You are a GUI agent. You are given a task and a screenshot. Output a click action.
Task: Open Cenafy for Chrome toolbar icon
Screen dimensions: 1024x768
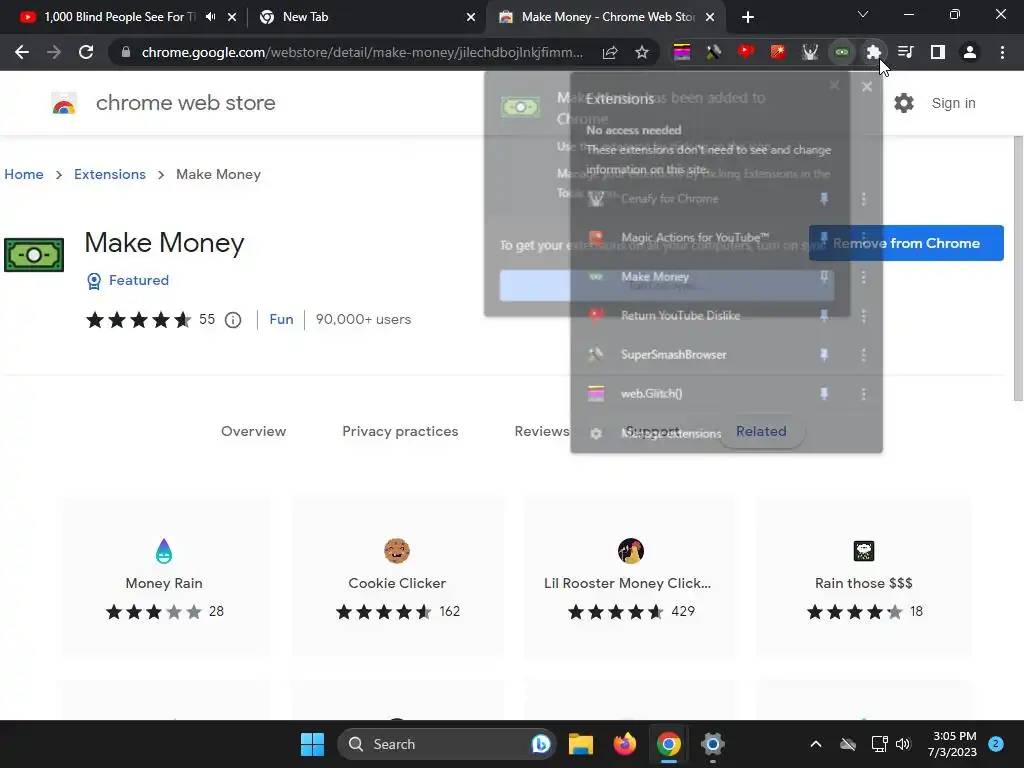(x=810, y=52)
